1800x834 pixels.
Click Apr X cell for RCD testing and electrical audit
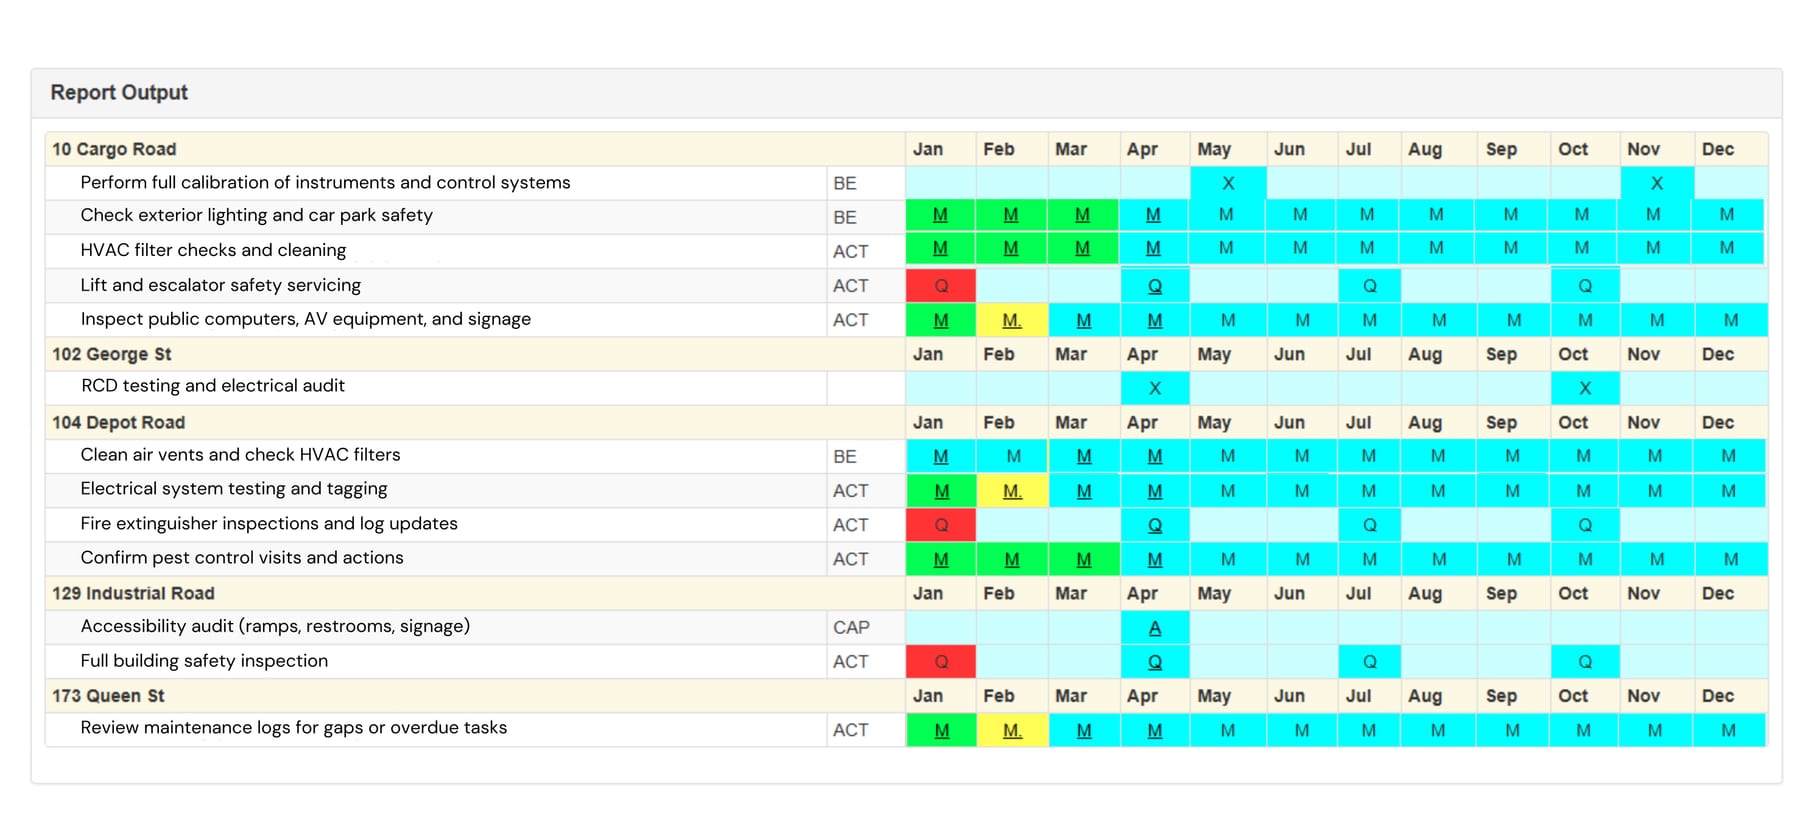[1155, 388]
